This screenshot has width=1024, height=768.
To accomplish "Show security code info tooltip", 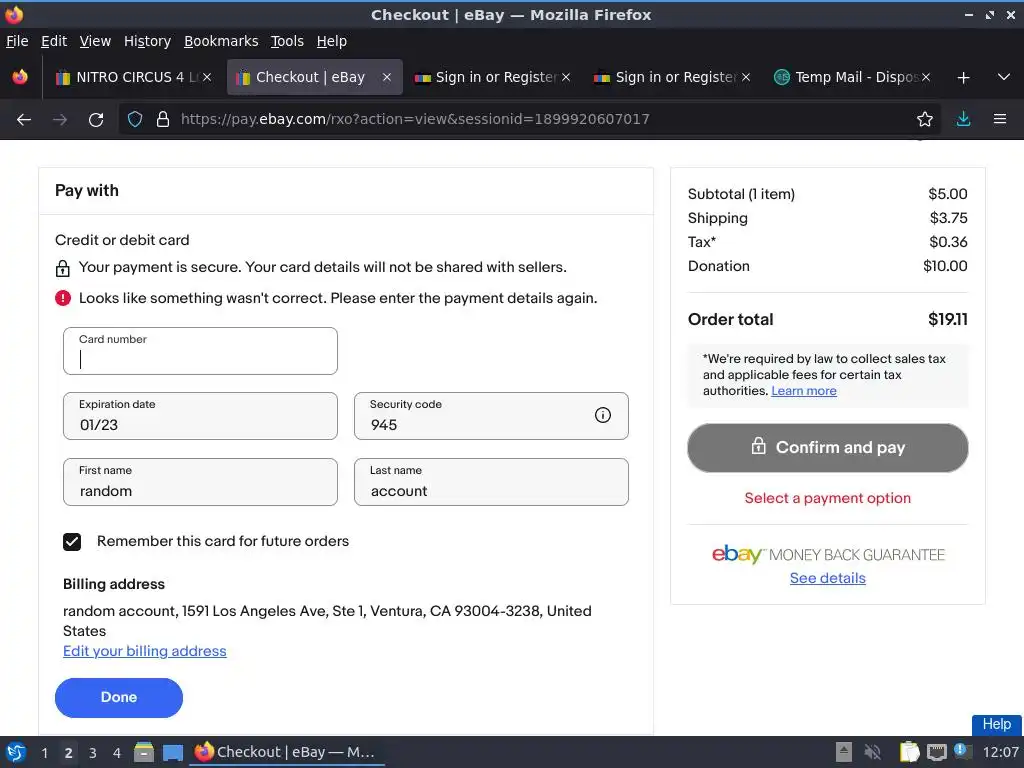I will click(x=603, y=415).
